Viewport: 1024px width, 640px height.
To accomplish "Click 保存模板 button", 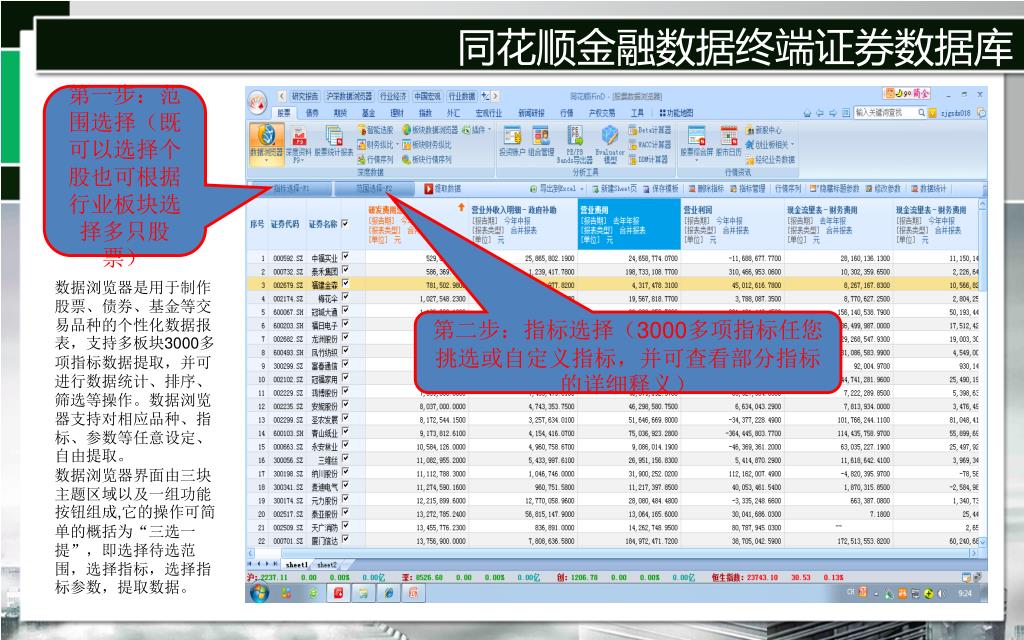I will point(660,189).
